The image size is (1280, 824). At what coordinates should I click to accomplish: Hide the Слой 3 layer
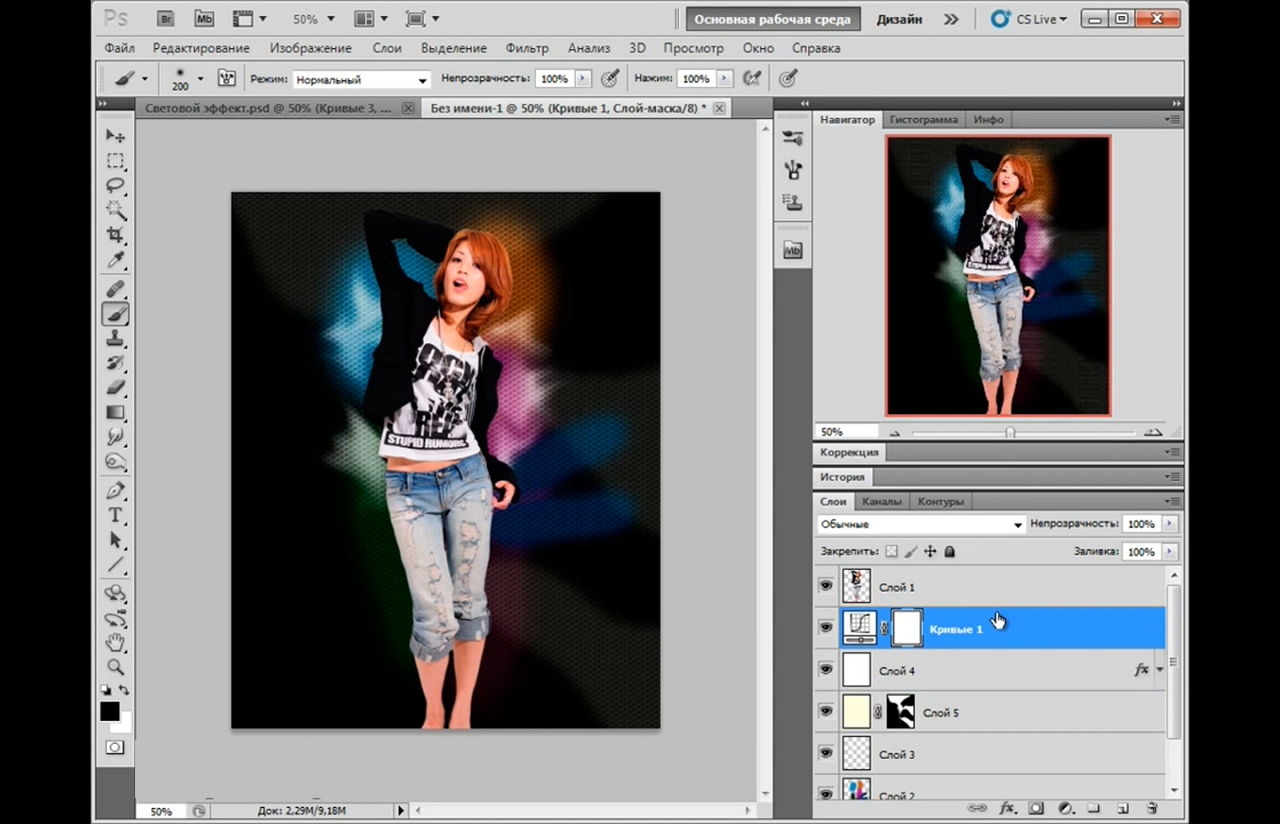[x=826, y=754]
